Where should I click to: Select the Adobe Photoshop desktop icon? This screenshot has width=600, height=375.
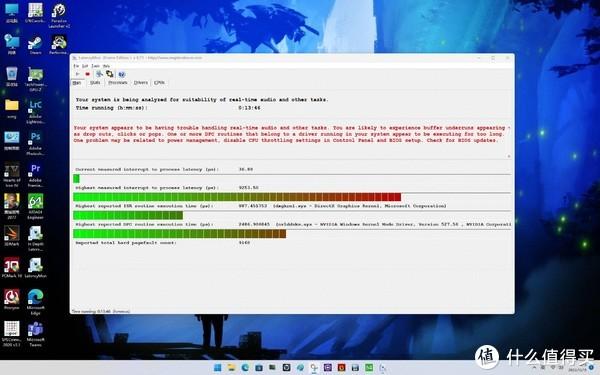click(35, 143)
